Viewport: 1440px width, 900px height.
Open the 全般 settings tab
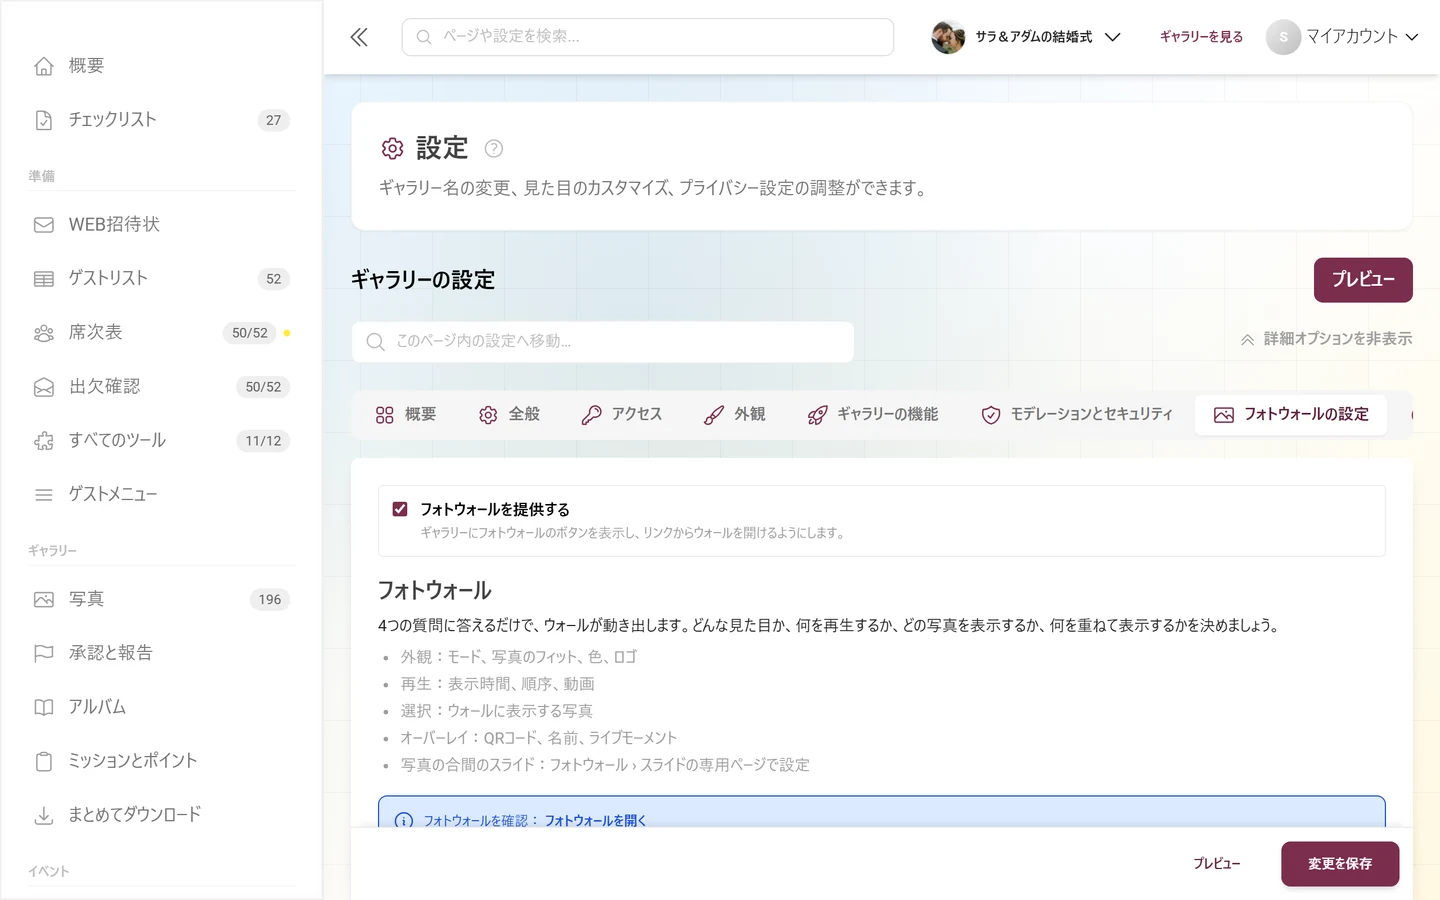click(x=509, y=415)
